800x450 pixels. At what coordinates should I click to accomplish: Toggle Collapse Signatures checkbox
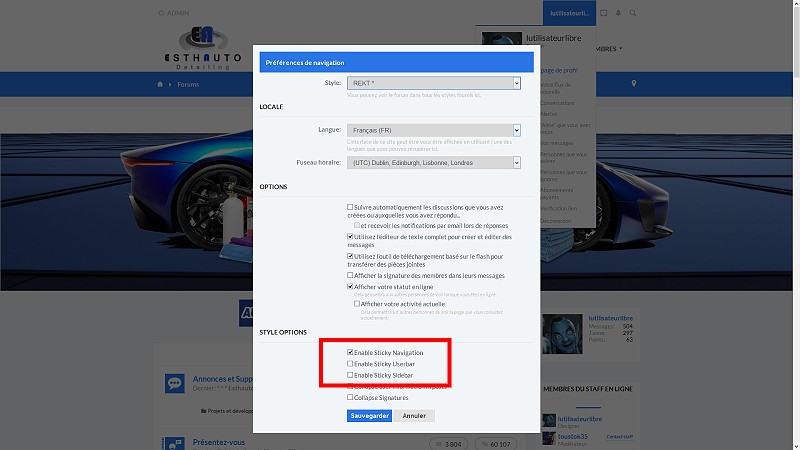(x=350, y=397)
